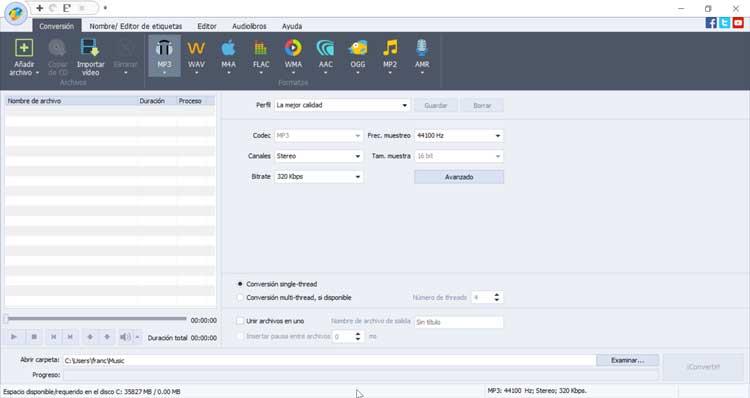Click the stop button in the player
Image resolution: width=750 pixels, height=398 pixels.
34,337
